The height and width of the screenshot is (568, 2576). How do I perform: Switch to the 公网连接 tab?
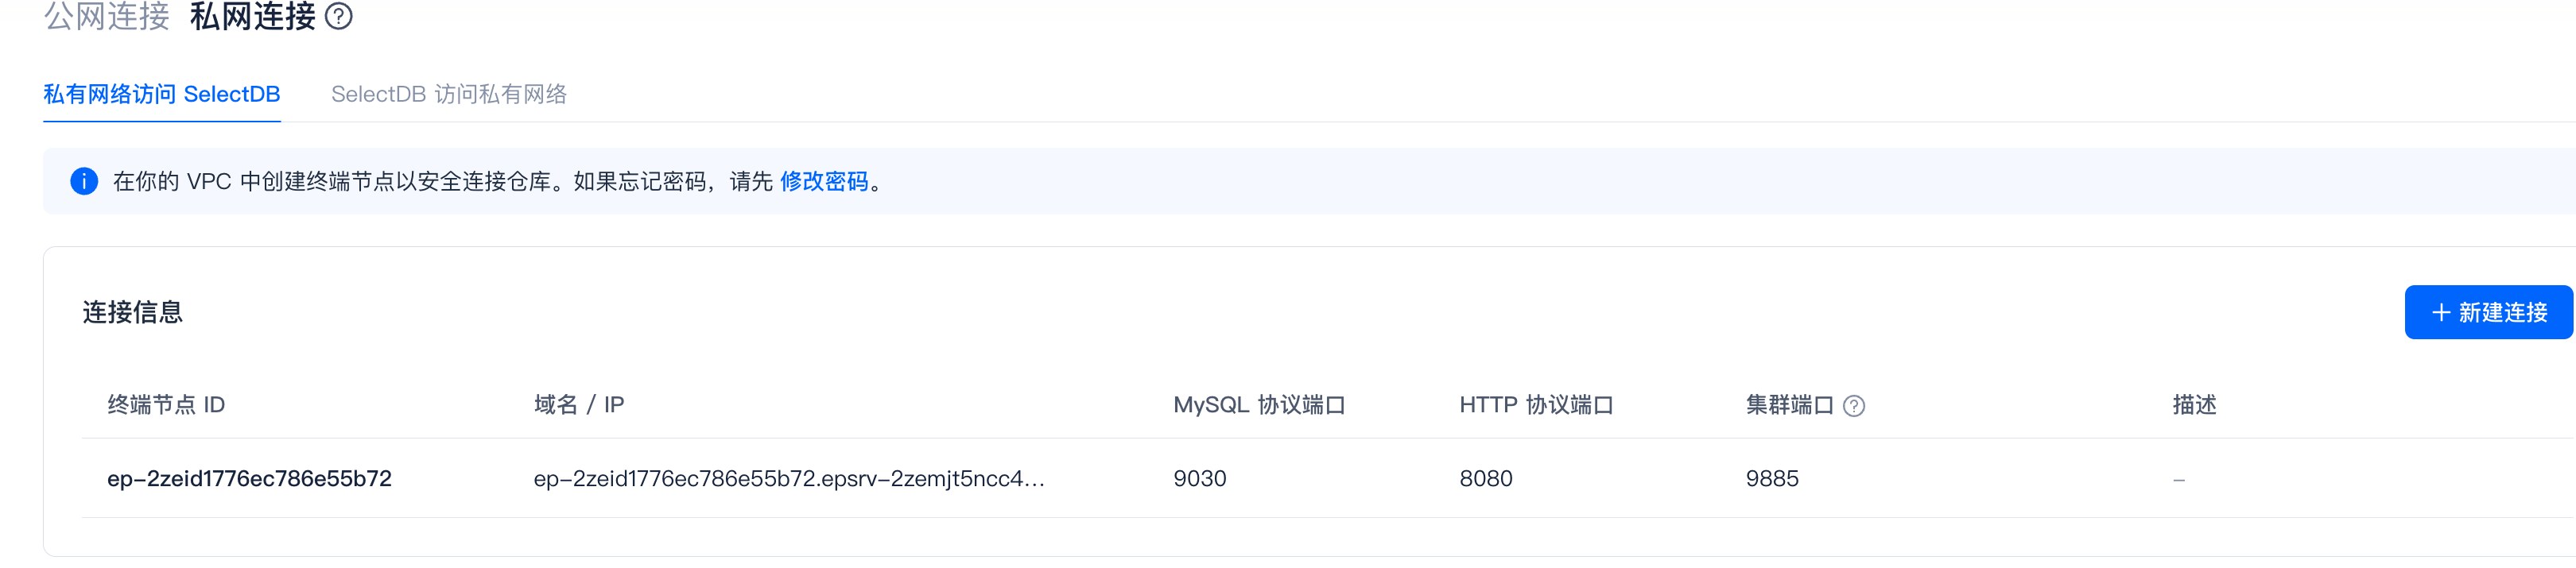(x=107, y=17)
